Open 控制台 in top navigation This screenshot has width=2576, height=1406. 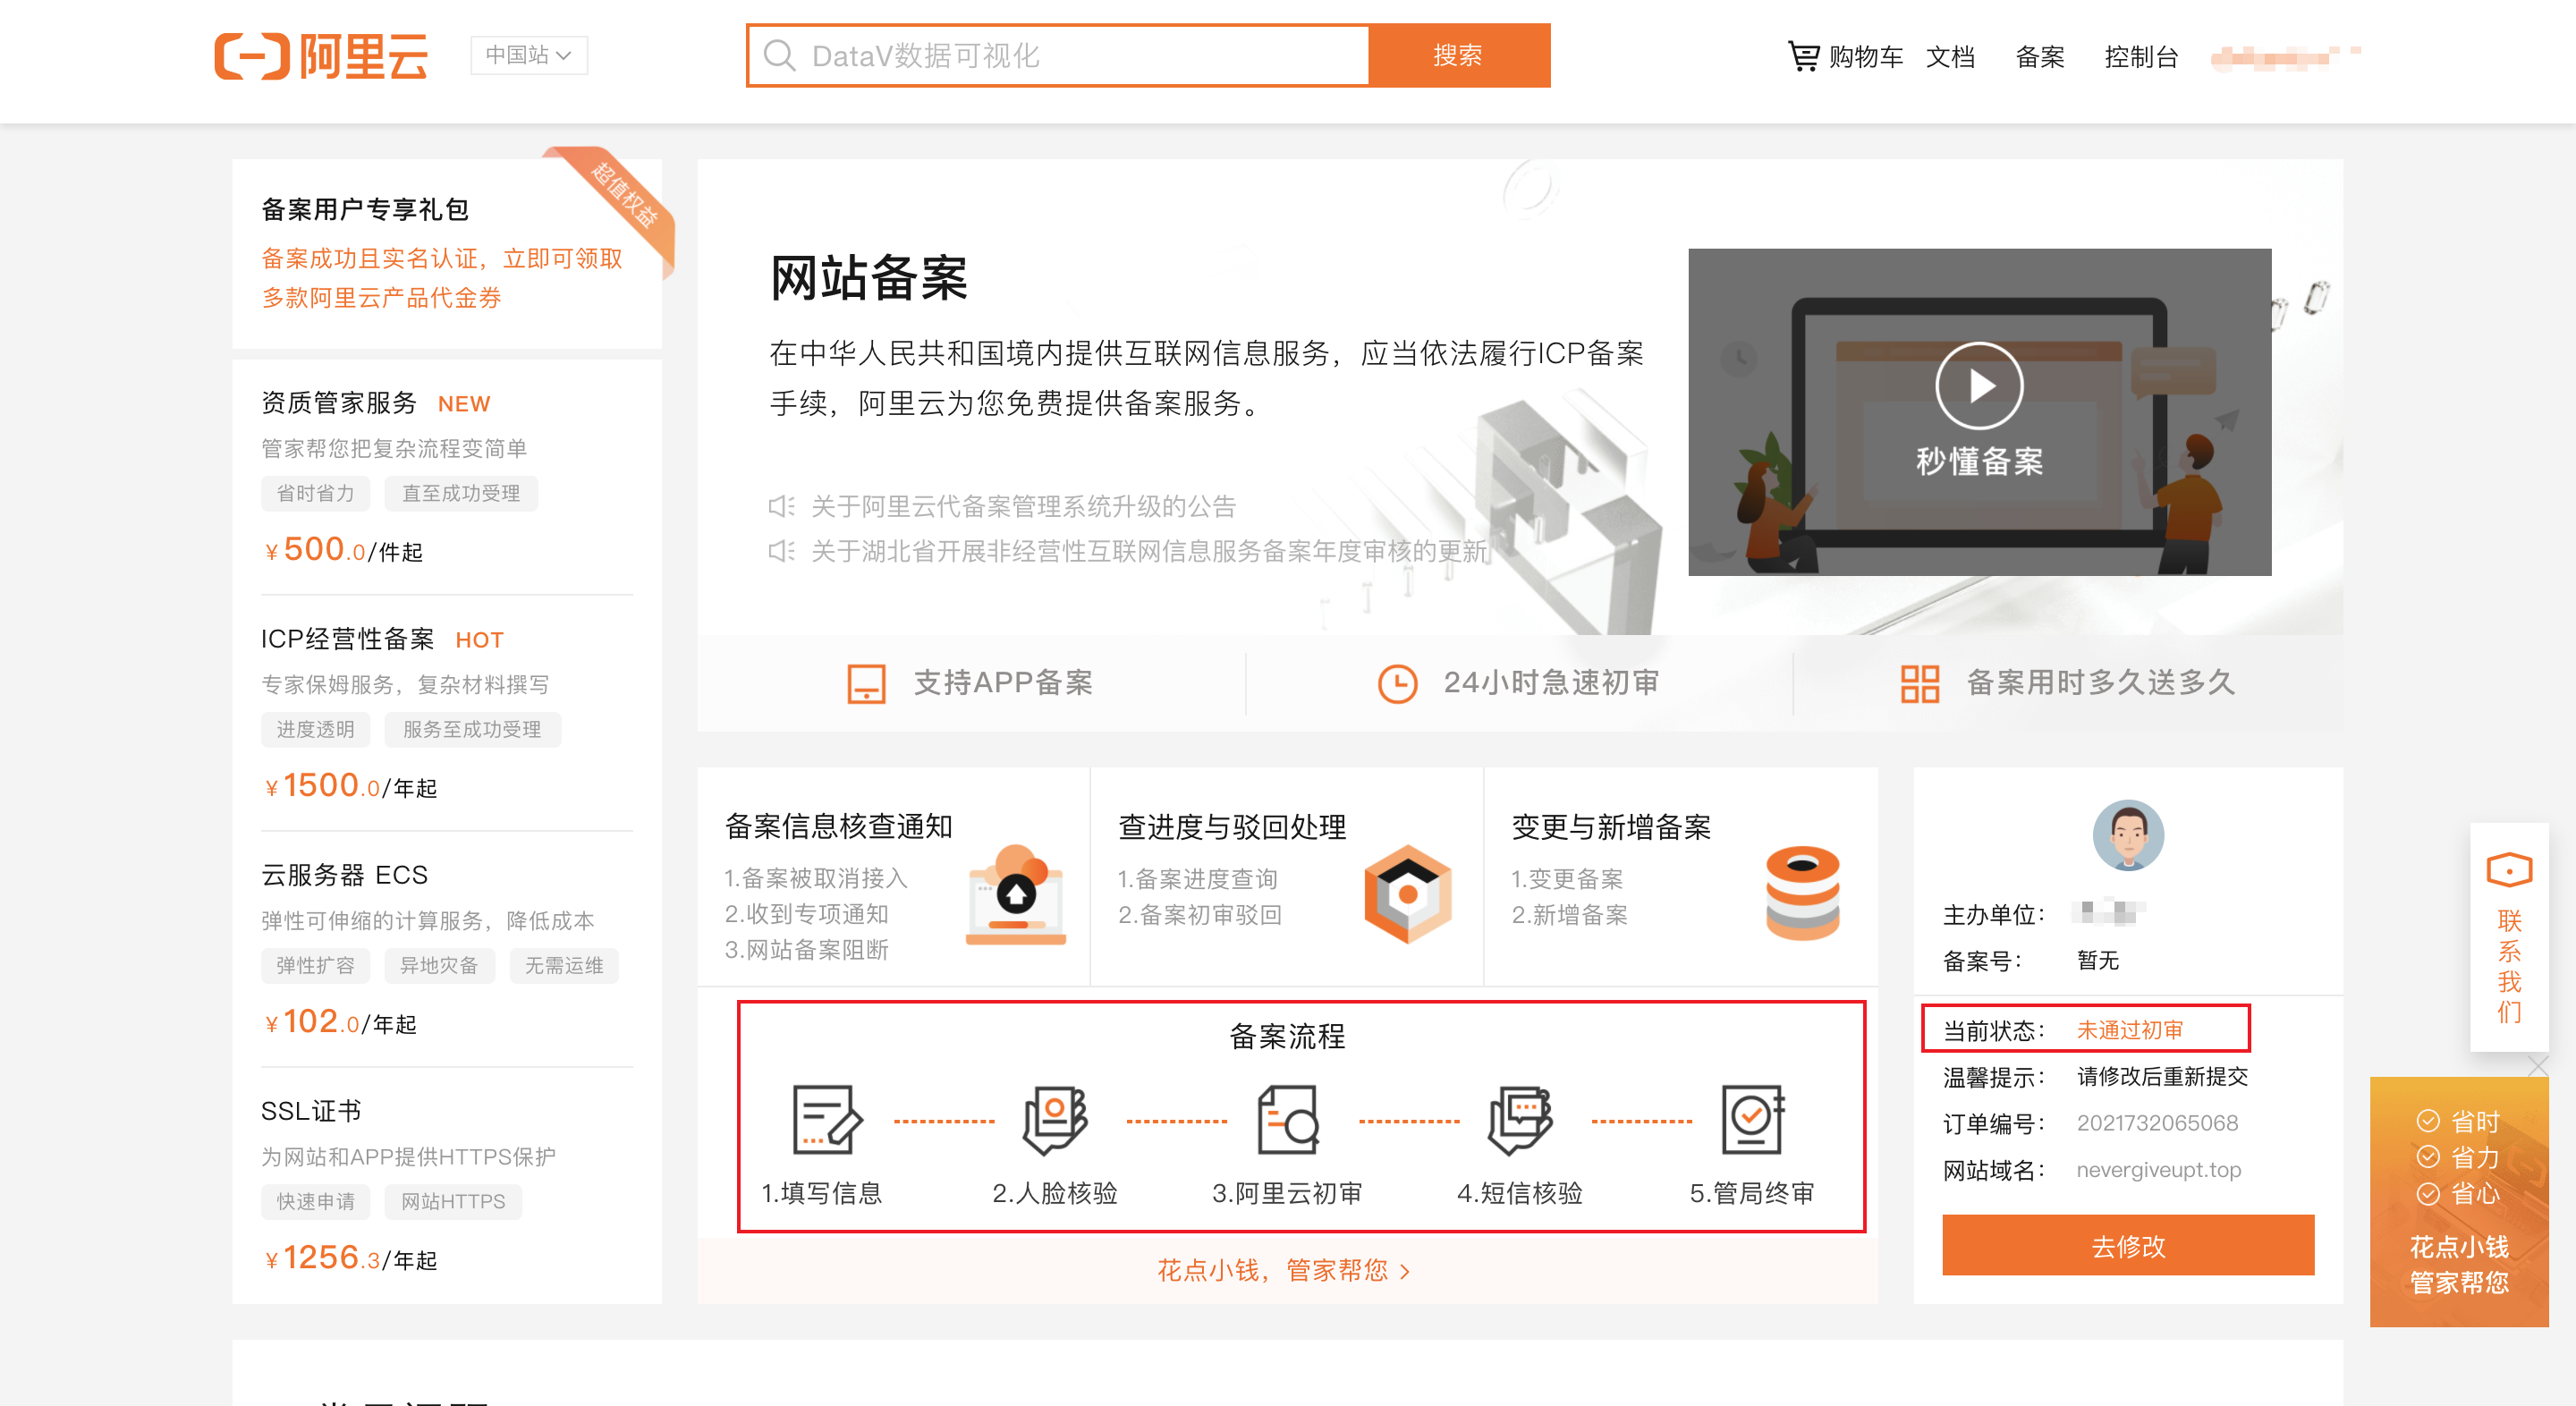(x=2141, y=57)
